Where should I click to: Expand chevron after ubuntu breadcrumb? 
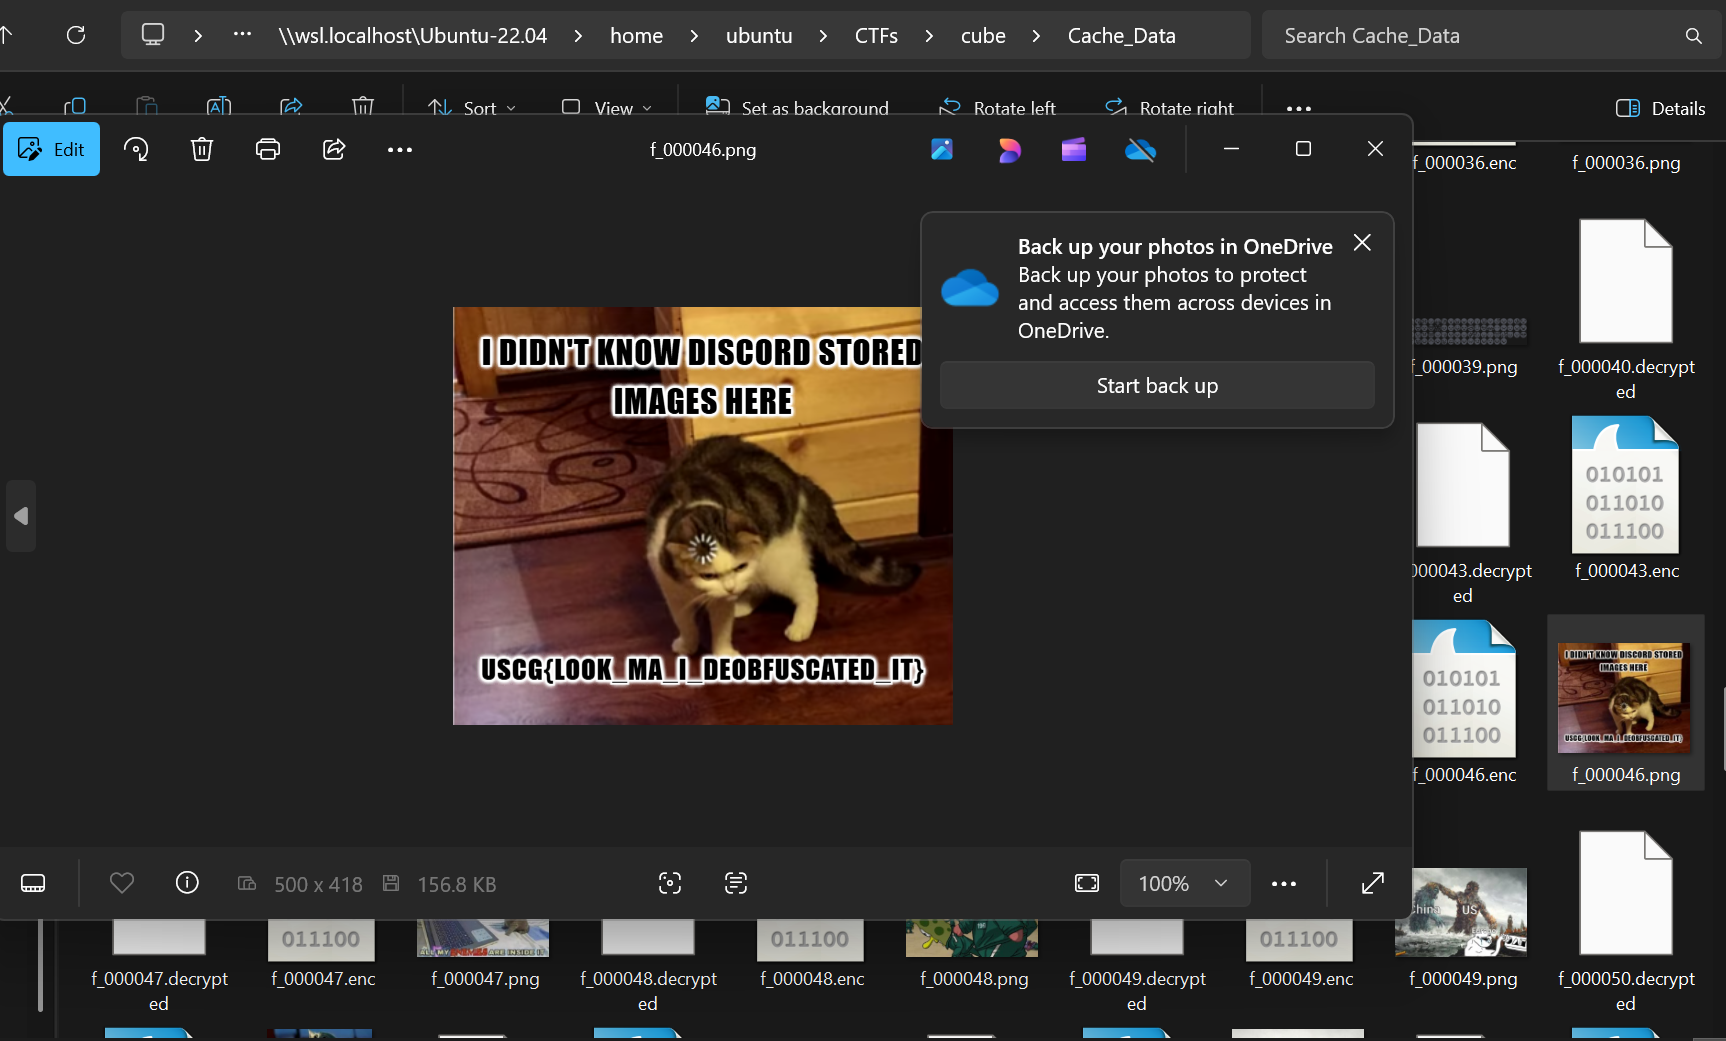(x=823, y=35)
